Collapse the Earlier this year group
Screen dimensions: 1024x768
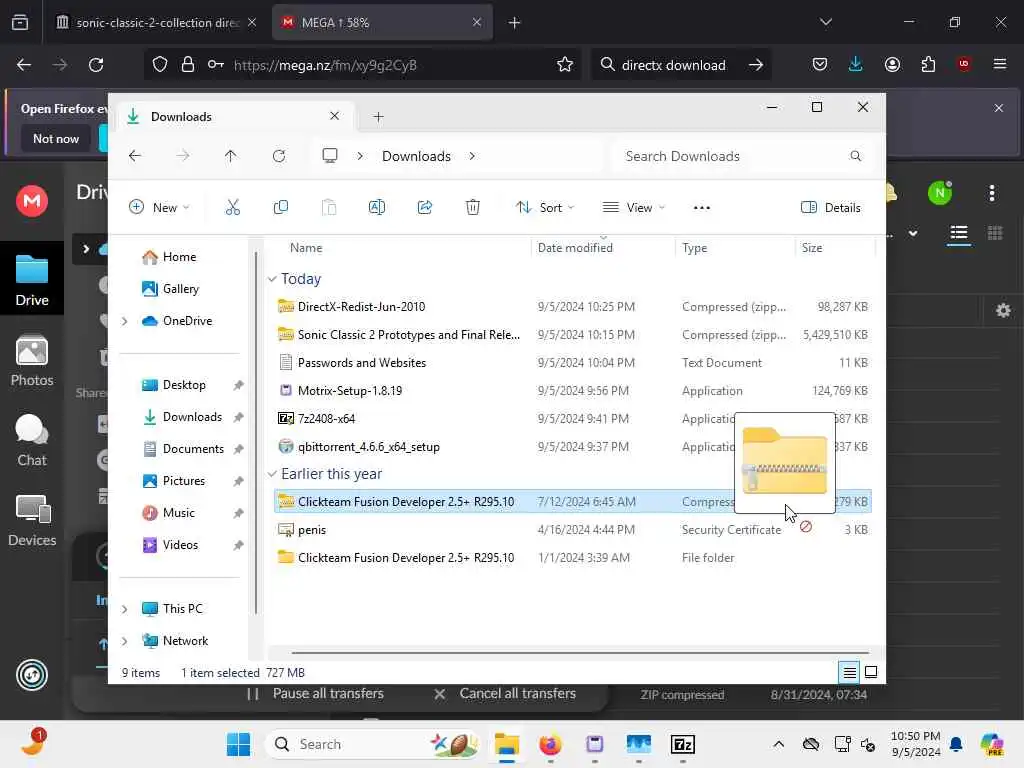[x=272, y=473]
